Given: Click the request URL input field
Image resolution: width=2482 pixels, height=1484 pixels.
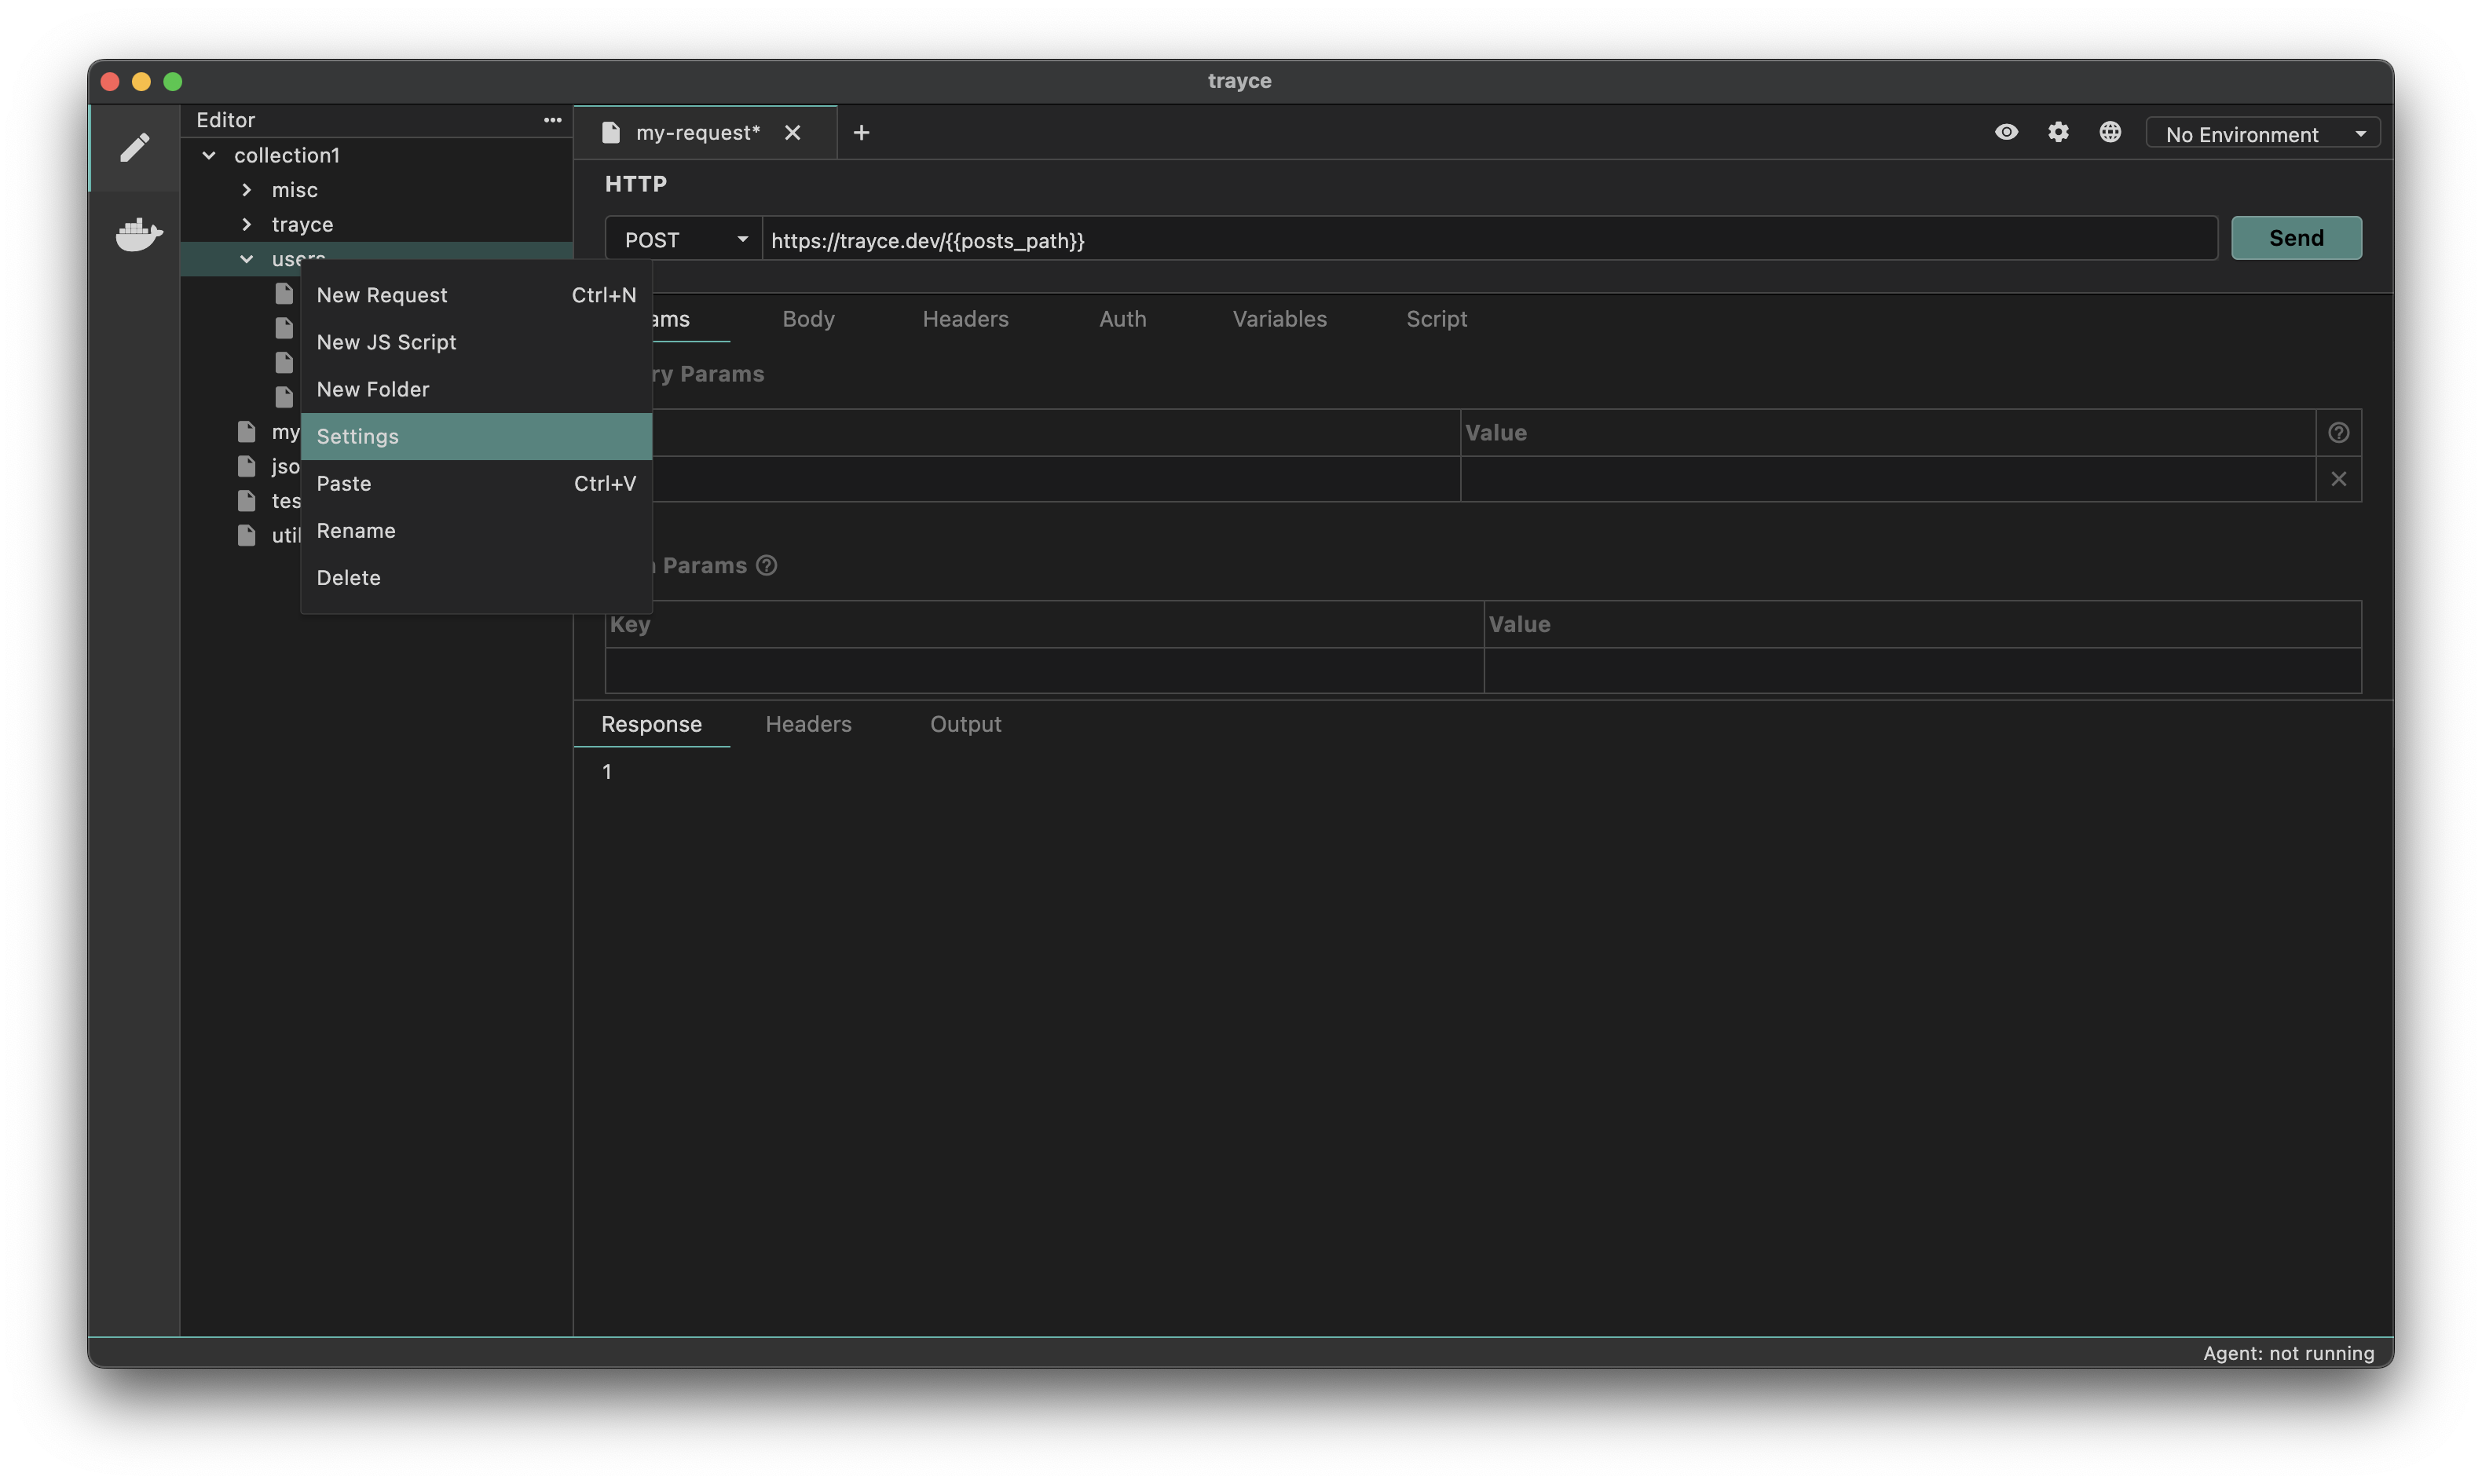Looking at the screenshot, I should [1489, 240].
